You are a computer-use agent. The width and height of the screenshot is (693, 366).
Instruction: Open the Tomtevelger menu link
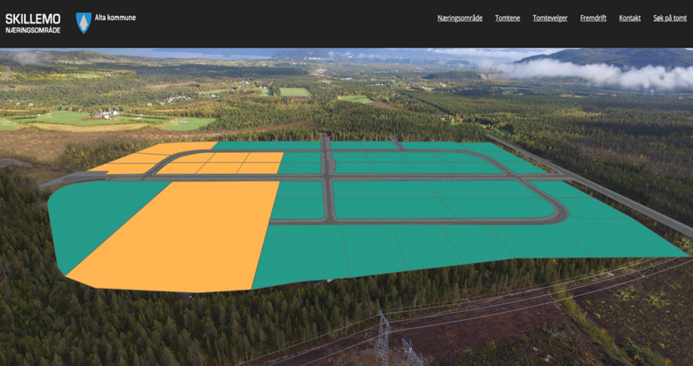pyautogui.click(x=550, y=18)
